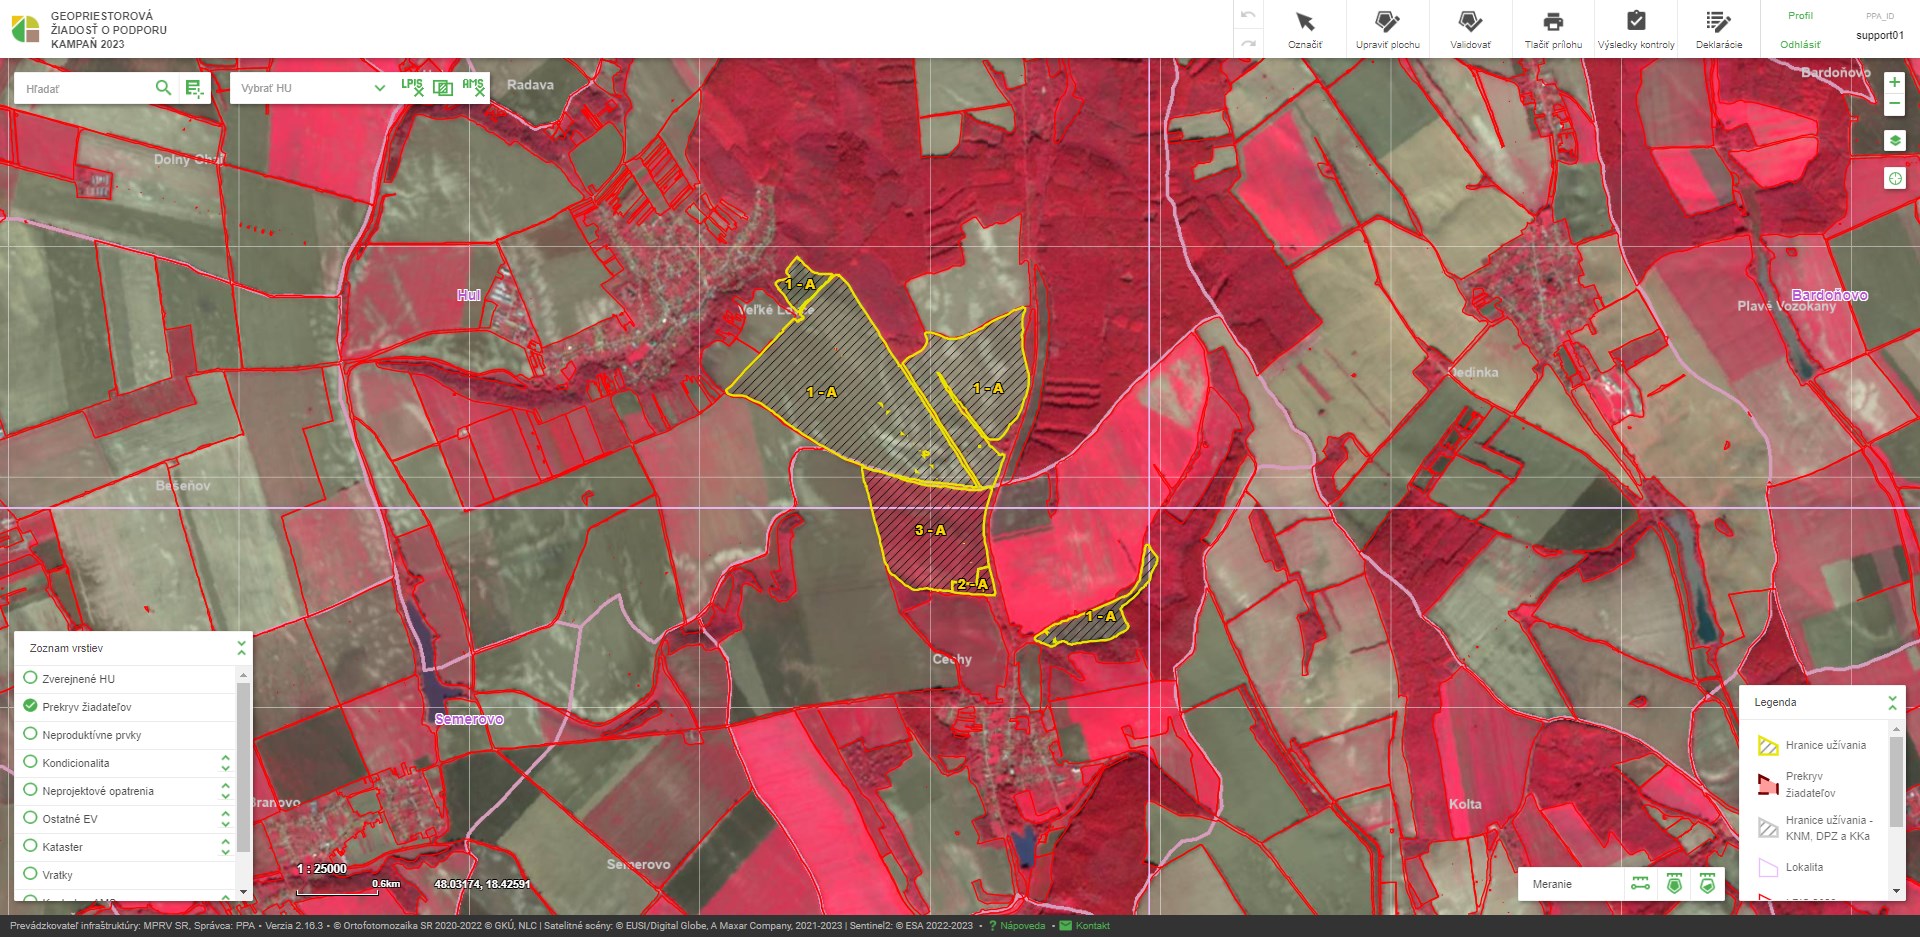Click Tlačiť prílohu print icon
The image size is (1920, 937).
pos(1553,21)
